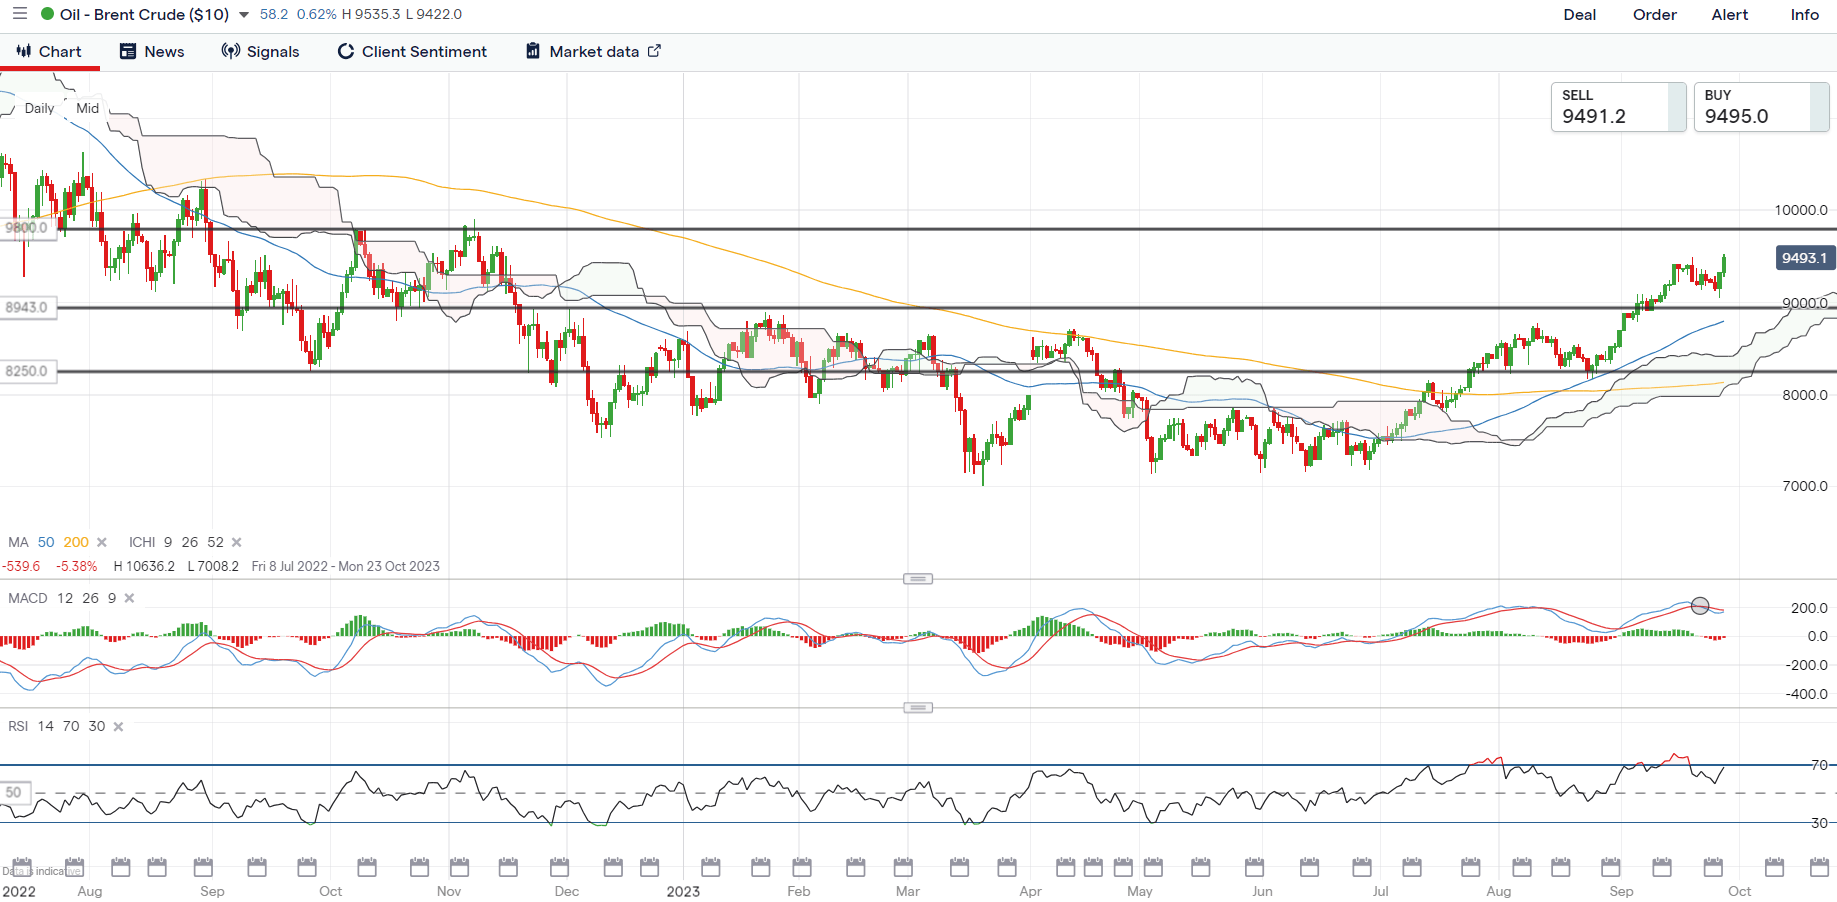
Task: Open ICHI indicator settings label
Action: (x=142, y=542)
